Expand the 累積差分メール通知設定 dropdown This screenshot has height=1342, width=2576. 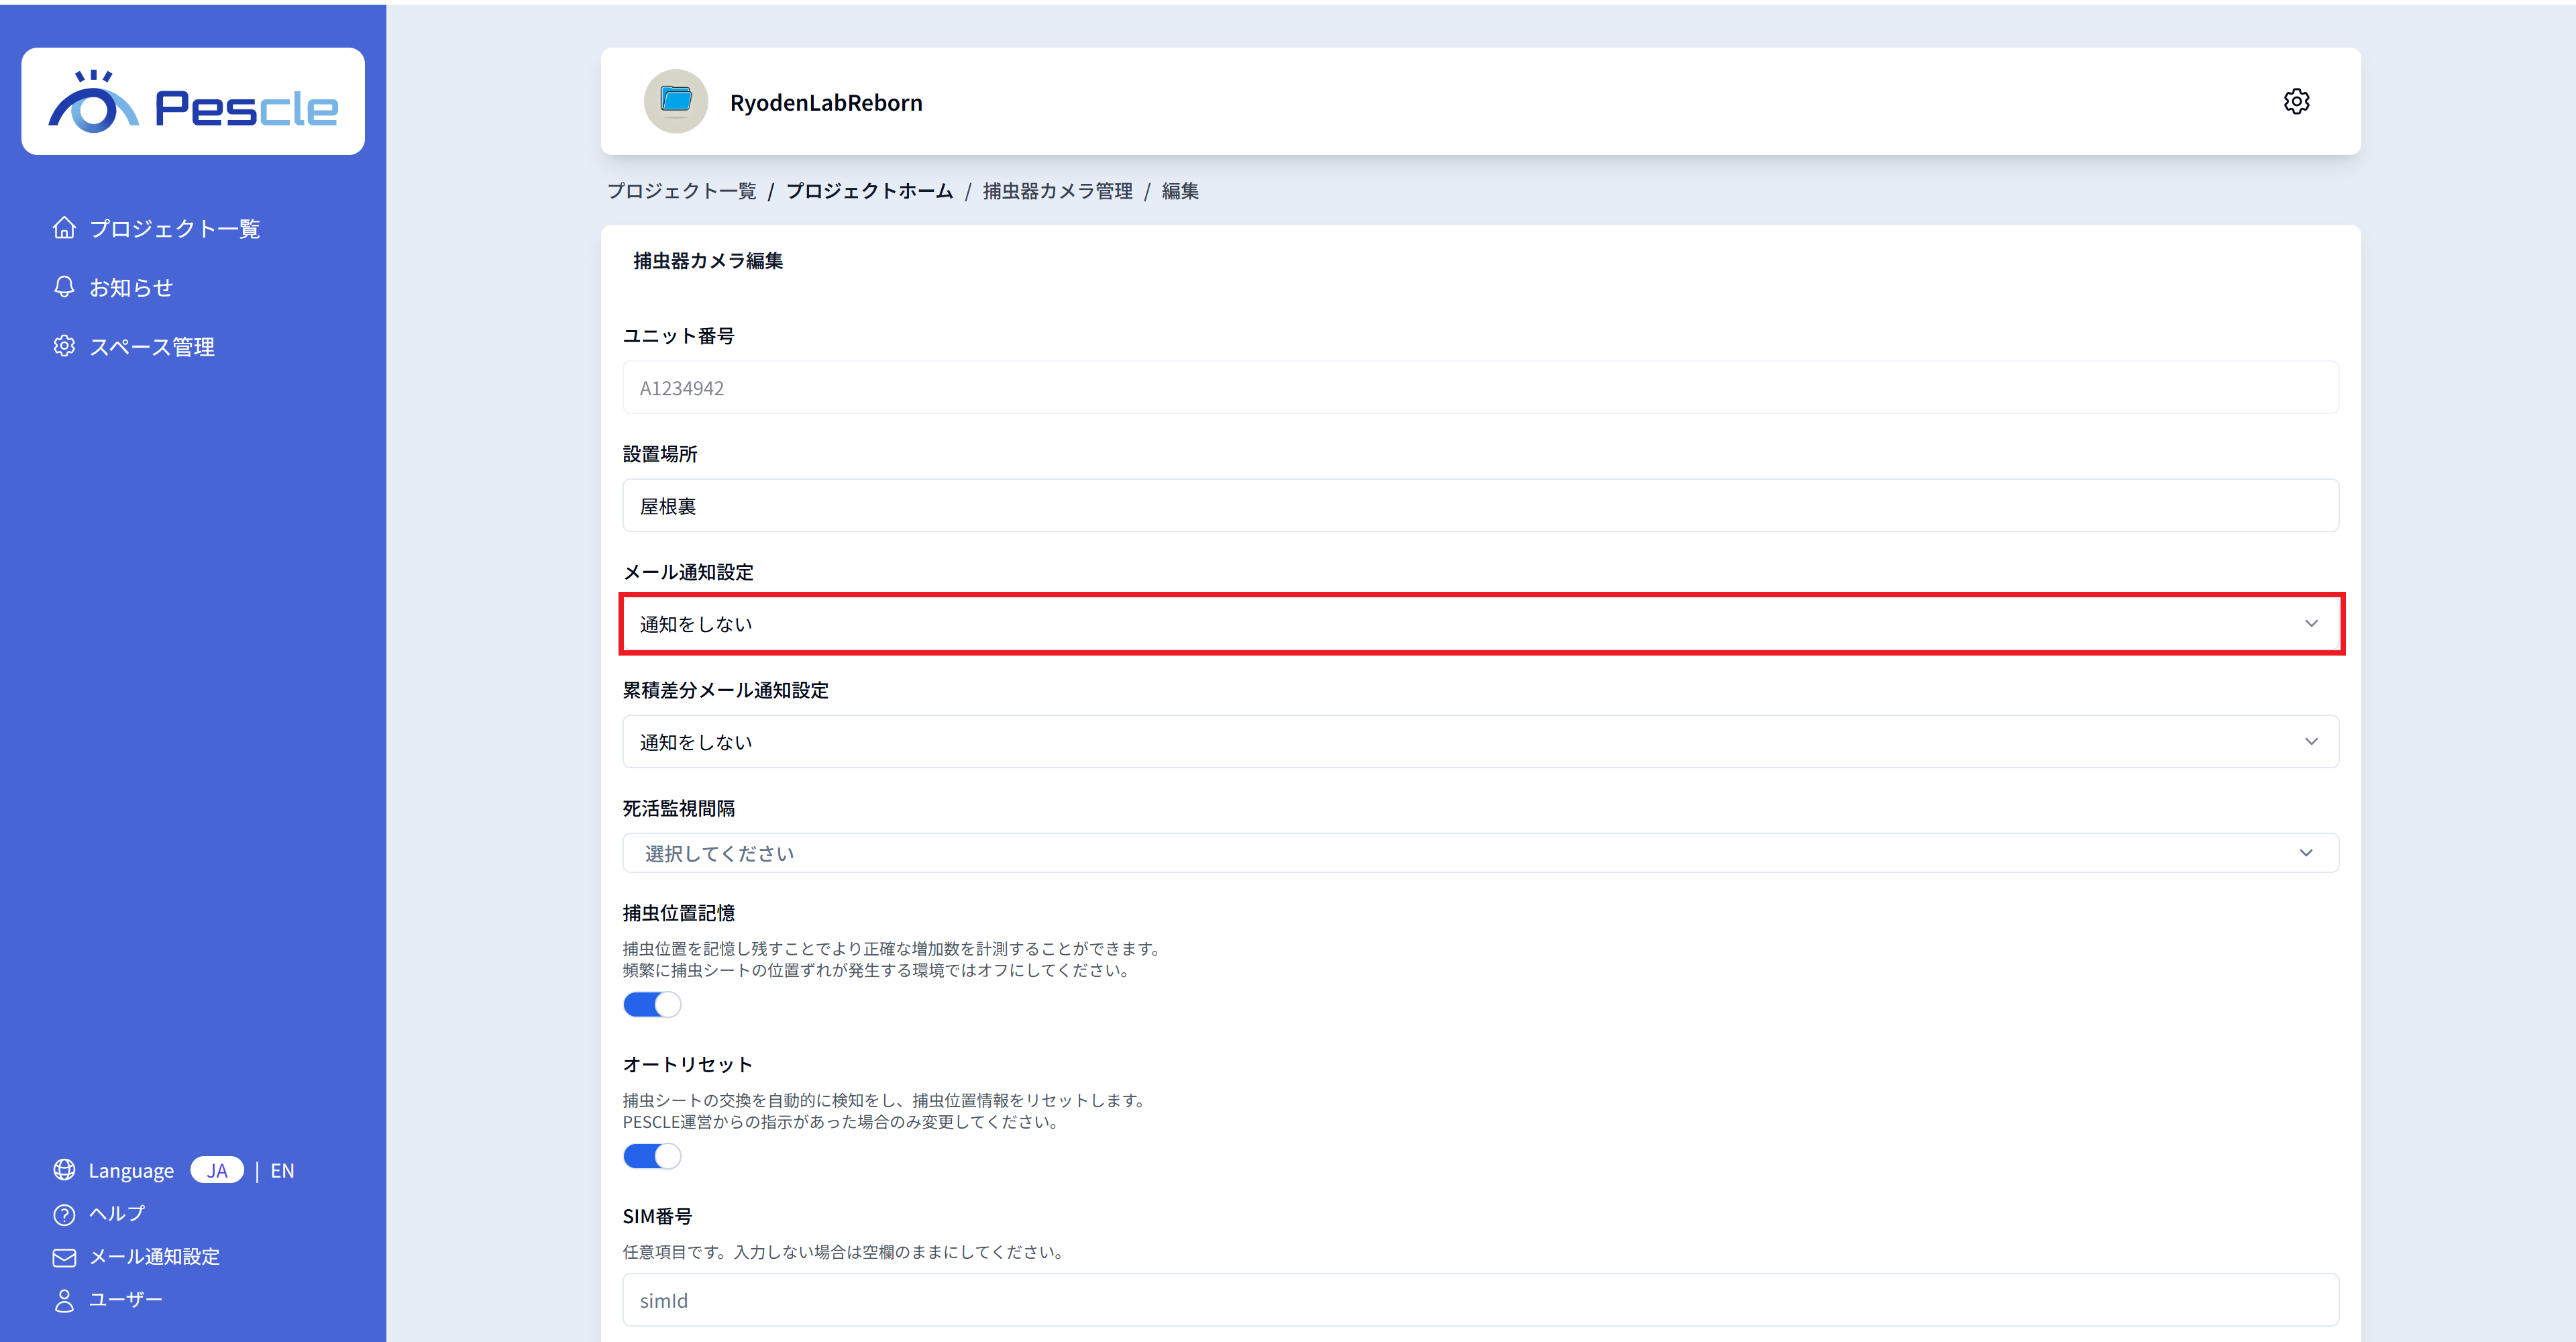coord(1480,742)
